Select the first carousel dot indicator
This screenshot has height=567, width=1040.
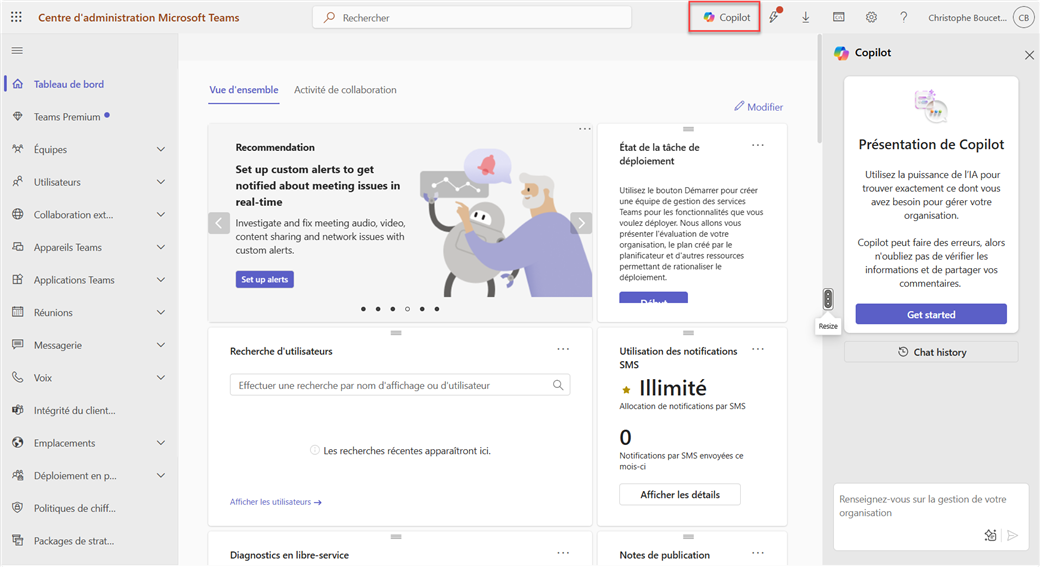coord(363,309)
